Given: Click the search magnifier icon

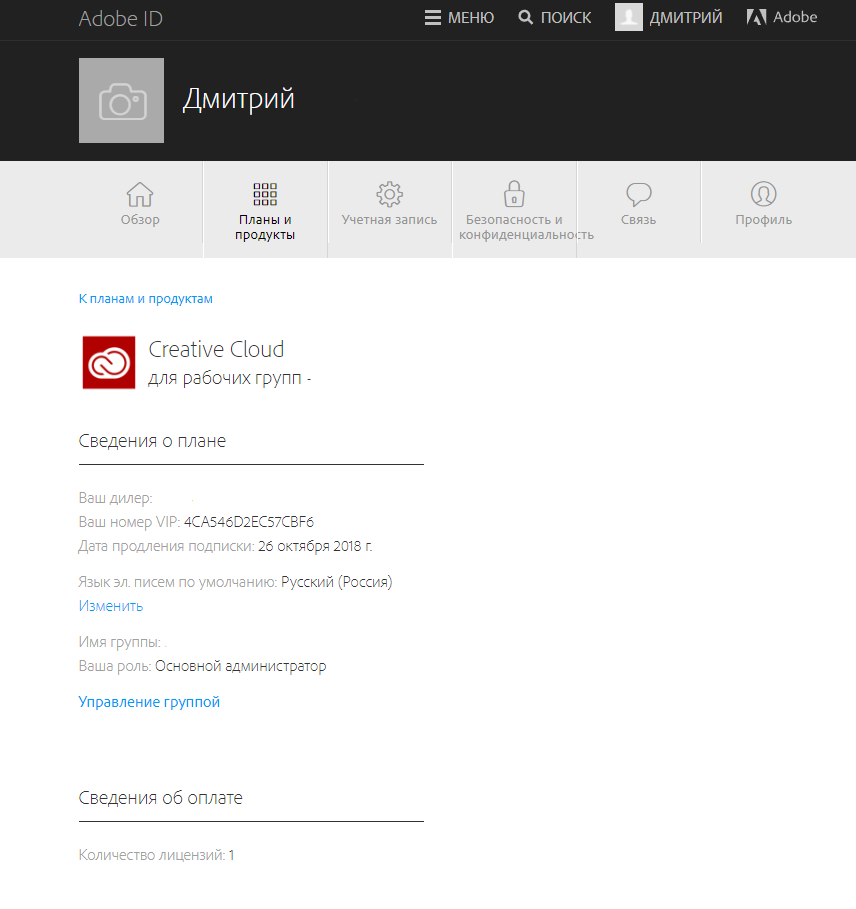Looking at the screenshot, I should point(525,17).
